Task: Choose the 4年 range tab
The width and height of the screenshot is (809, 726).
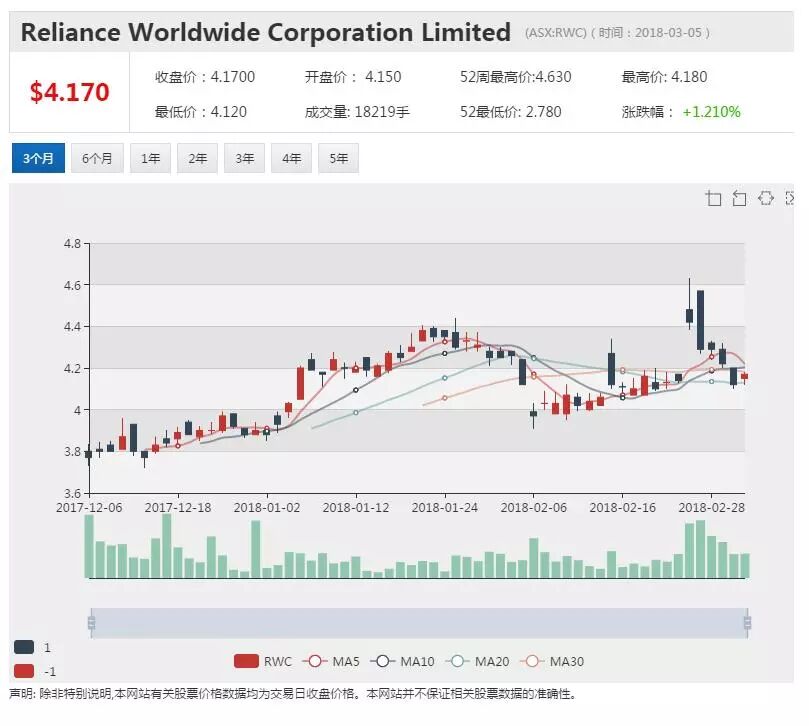Action: click(291, 158)
